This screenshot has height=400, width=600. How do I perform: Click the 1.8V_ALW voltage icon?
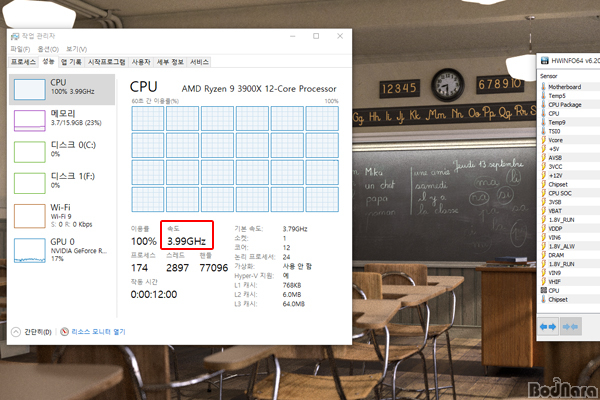coord(543,246)
